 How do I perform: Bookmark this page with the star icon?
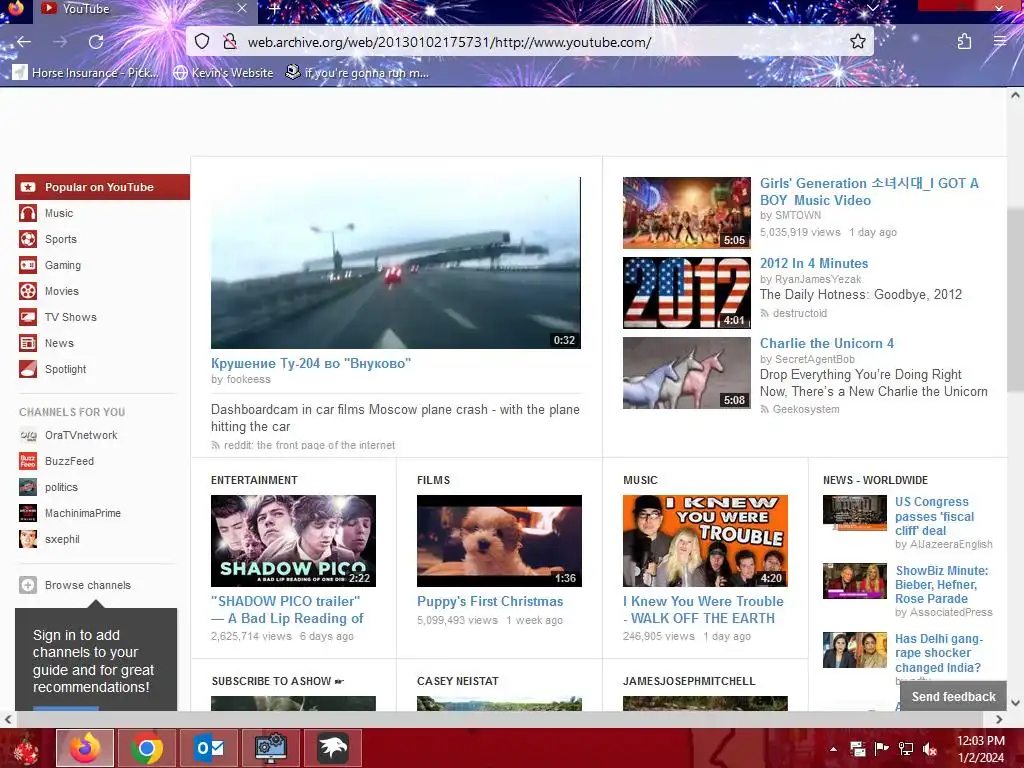[857, 42]
